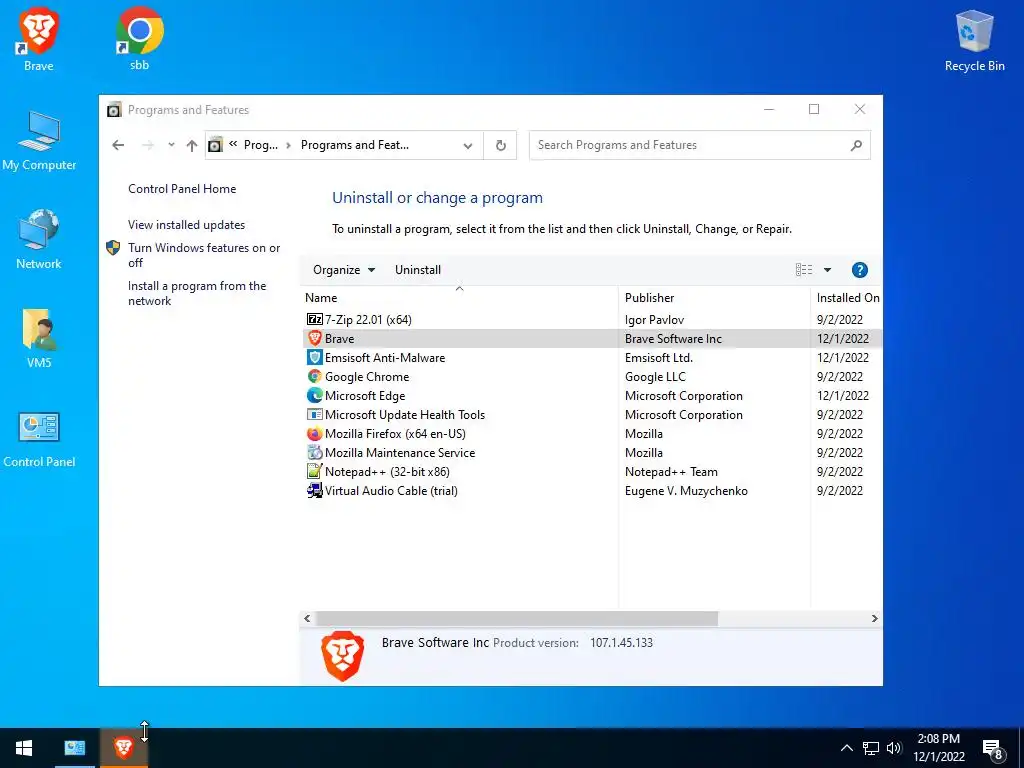Image resolution: width=1024 pixels, height=768 pixels.
Task: Click the 7-Zip program icon
Action: tap(315, 319)
